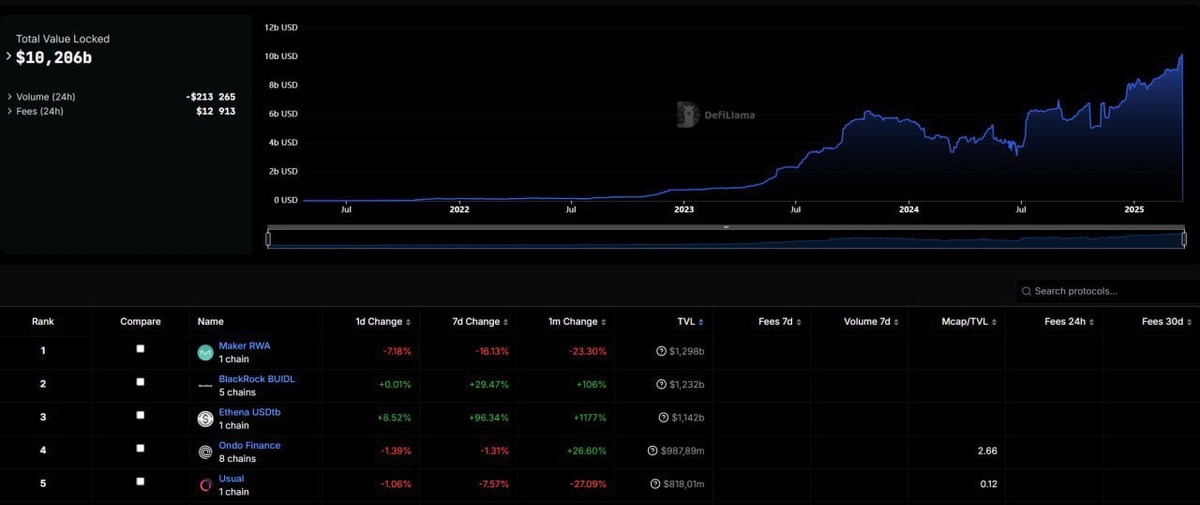Click the "8 chains" label under Ondo Finance
Screen dimensions: 1200x505
(237, 458)
